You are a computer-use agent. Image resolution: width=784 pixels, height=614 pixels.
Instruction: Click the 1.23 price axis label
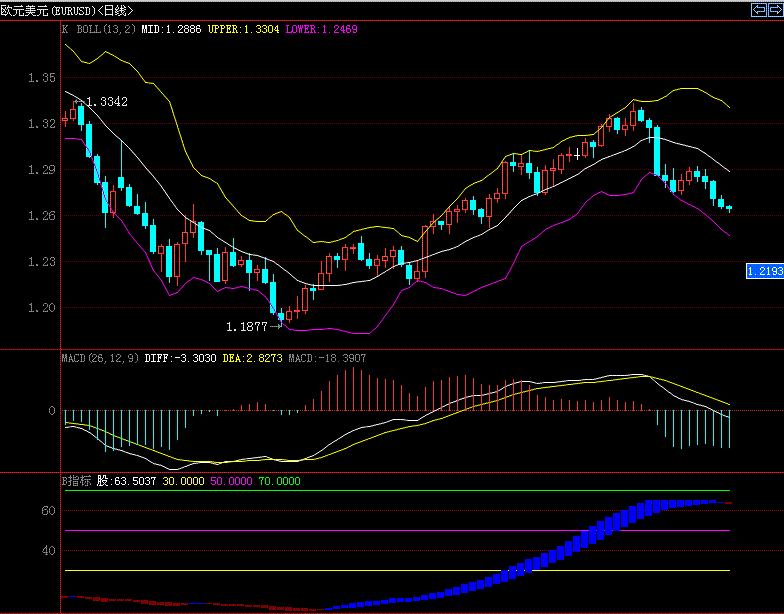tap(42, 262)
